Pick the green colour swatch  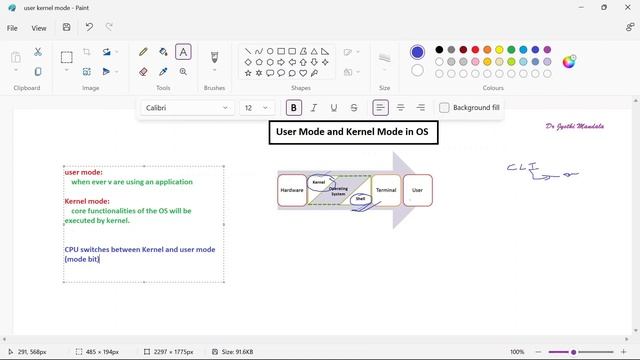click(x=511, y=50)
